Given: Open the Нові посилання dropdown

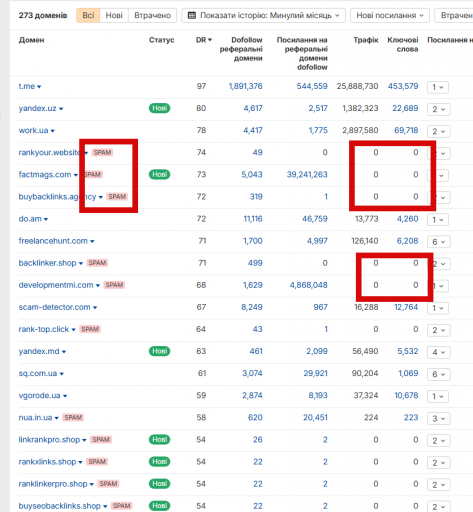Looking at the screenshot, I should [390, 15].
